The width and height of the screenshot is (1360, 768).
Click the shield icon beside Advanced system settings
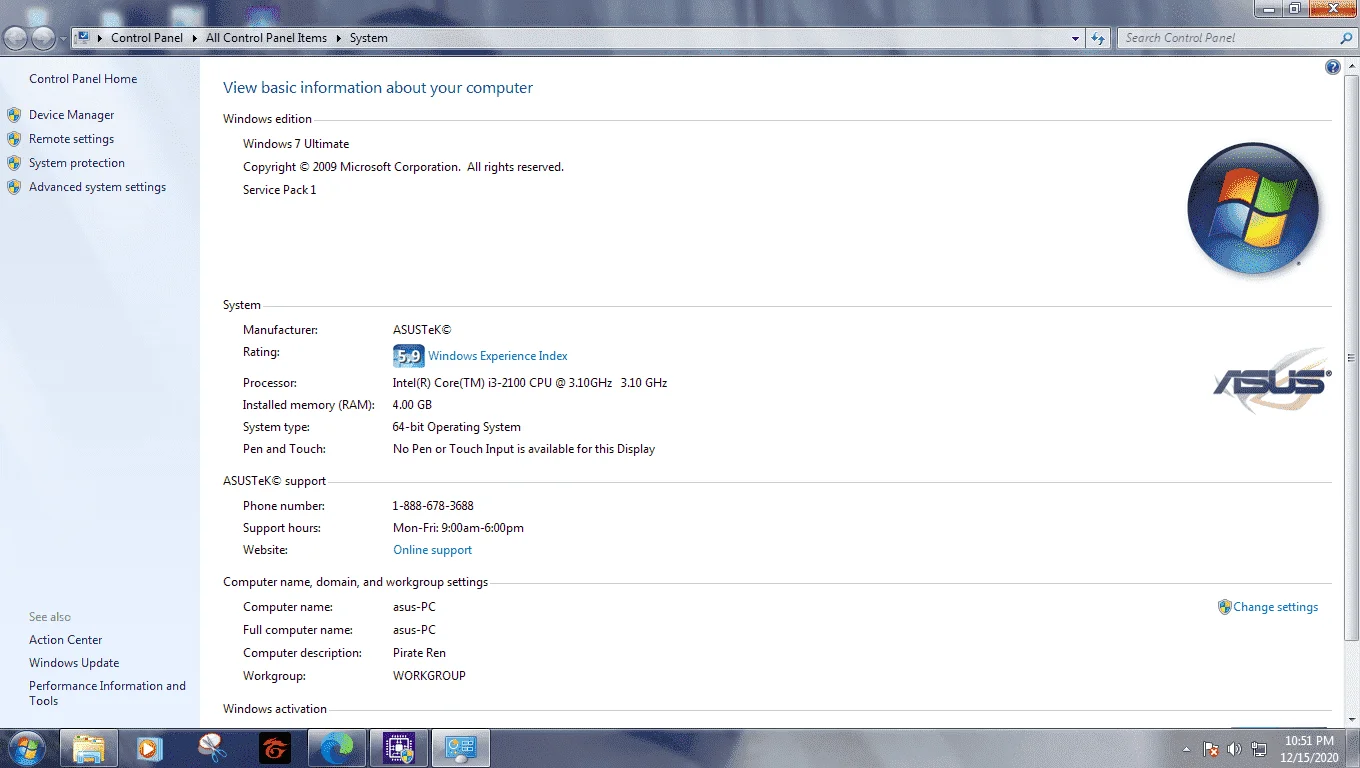pos(14,187)
